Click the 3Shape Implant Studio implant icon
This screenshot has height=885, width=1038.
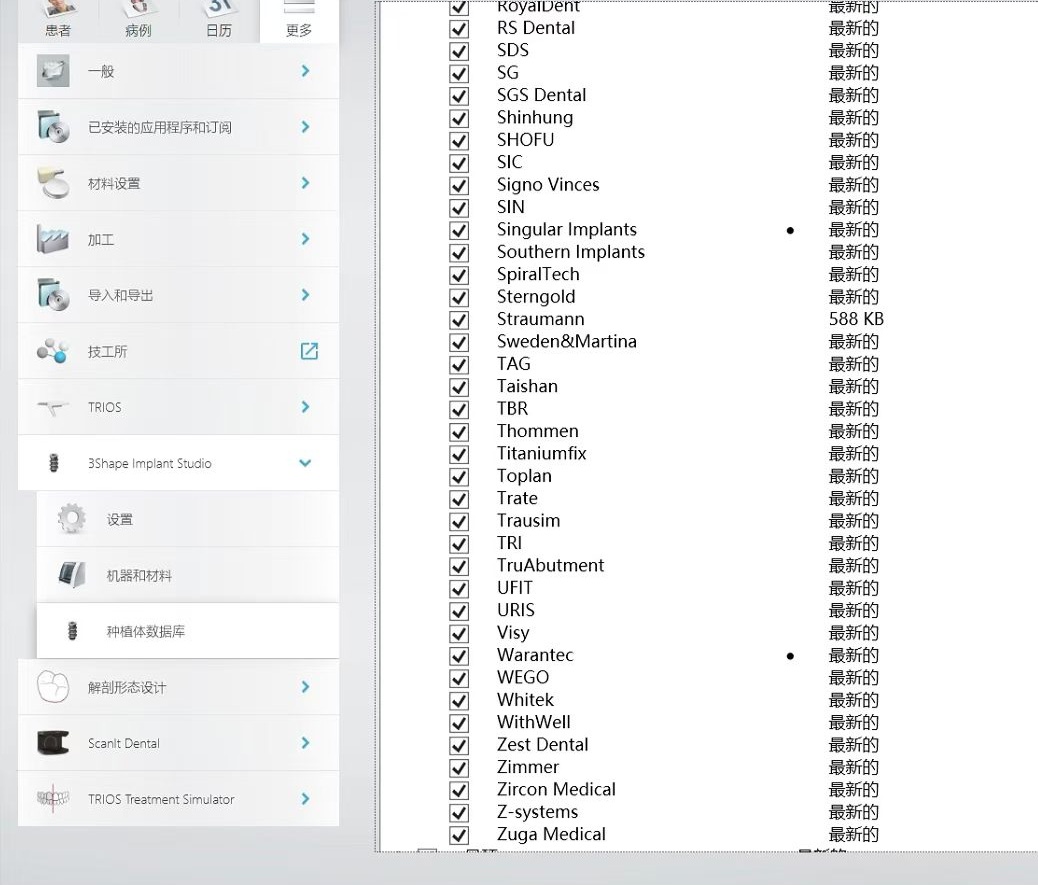click(54, 463)
